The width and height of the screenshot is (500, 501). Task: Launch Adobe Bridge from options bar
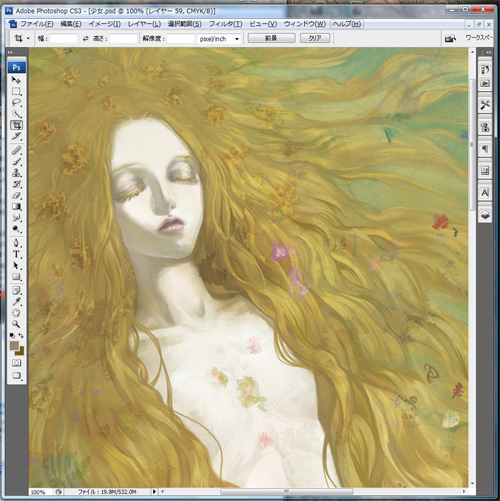point(450,39)
